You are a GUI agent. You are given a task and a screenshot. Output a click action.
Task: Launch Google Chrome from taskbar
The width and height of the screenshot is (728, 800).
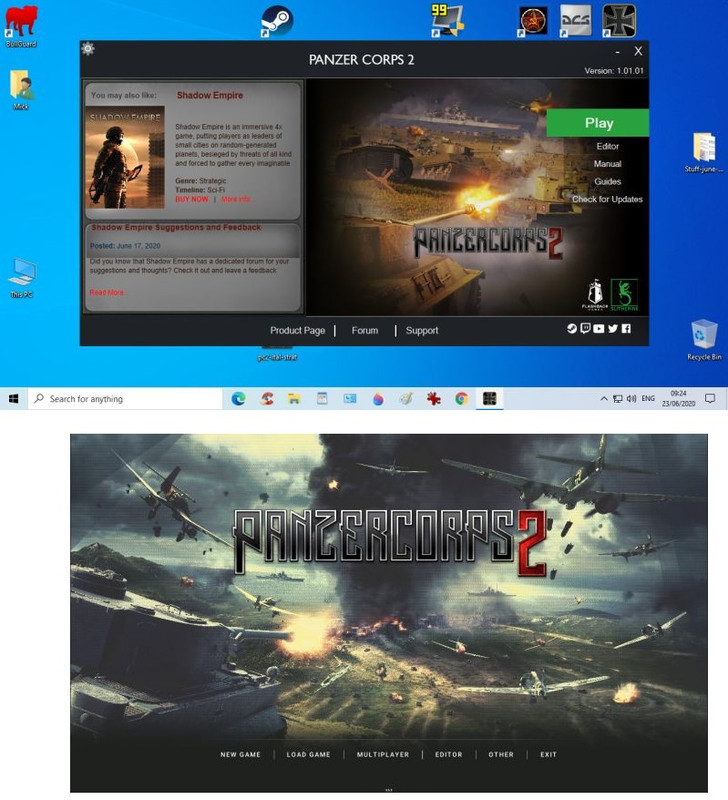[x=462, y=399]
